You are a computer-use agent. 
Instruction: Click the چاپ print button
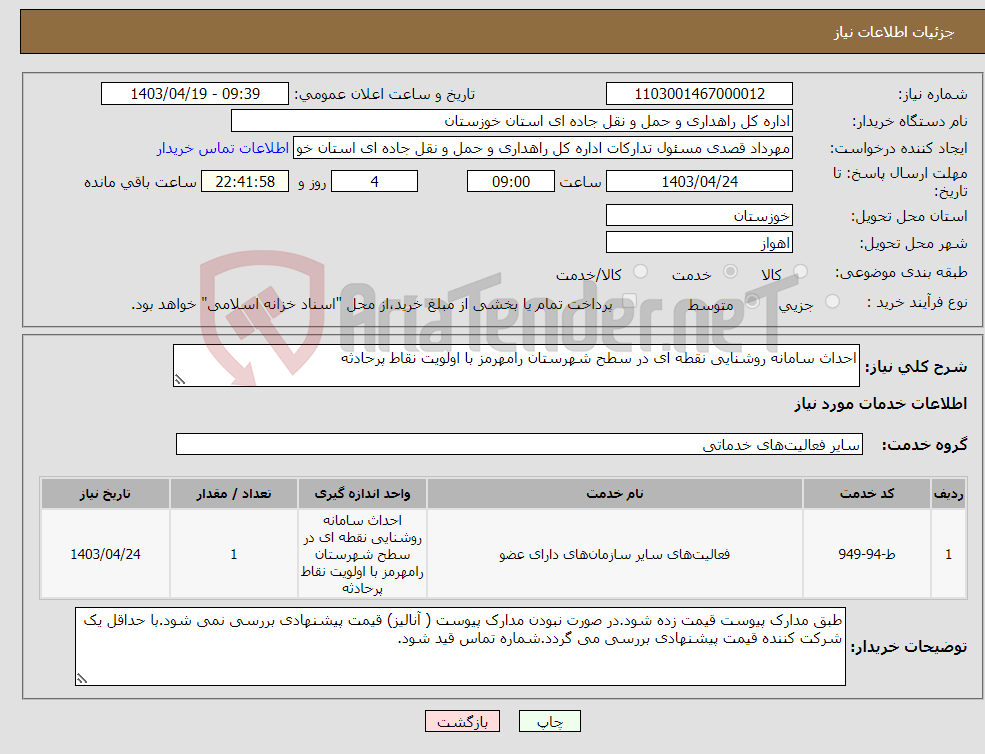[550, 721]
